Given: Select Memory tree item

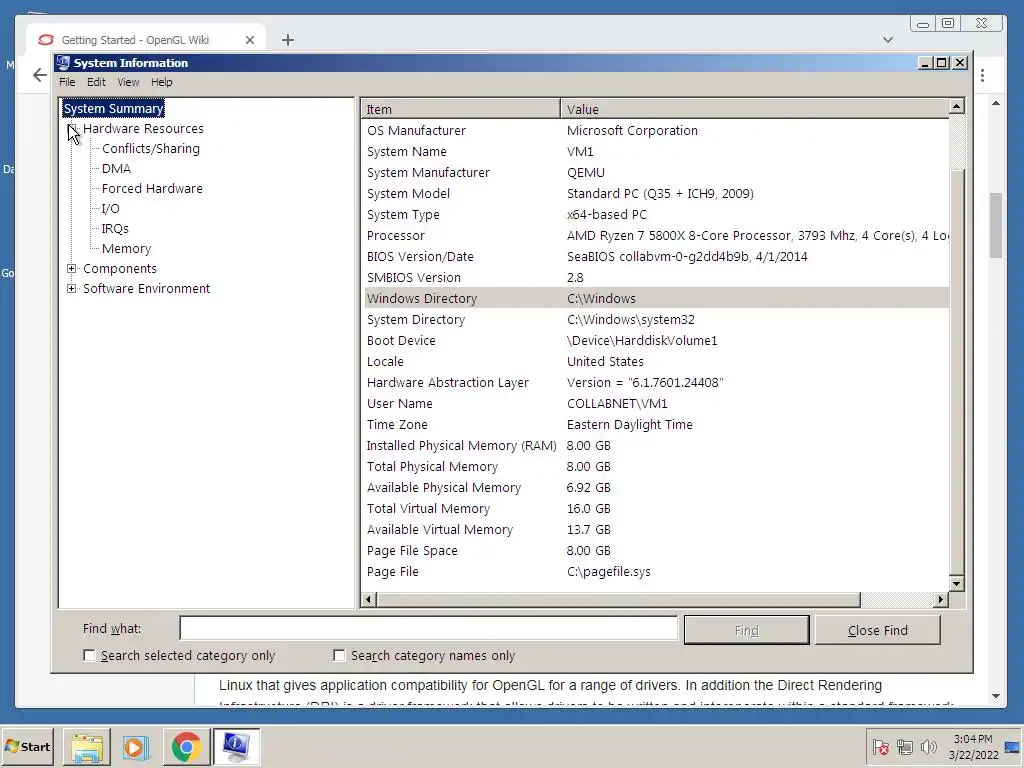Looking at the screenshot, I should pos(126,249).
